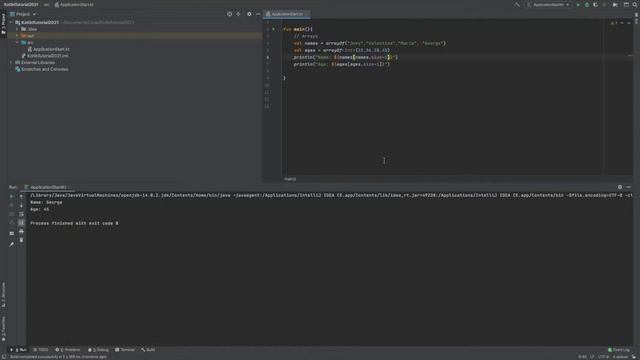Toggle the Structure side tool window tab

click(3, 295)
